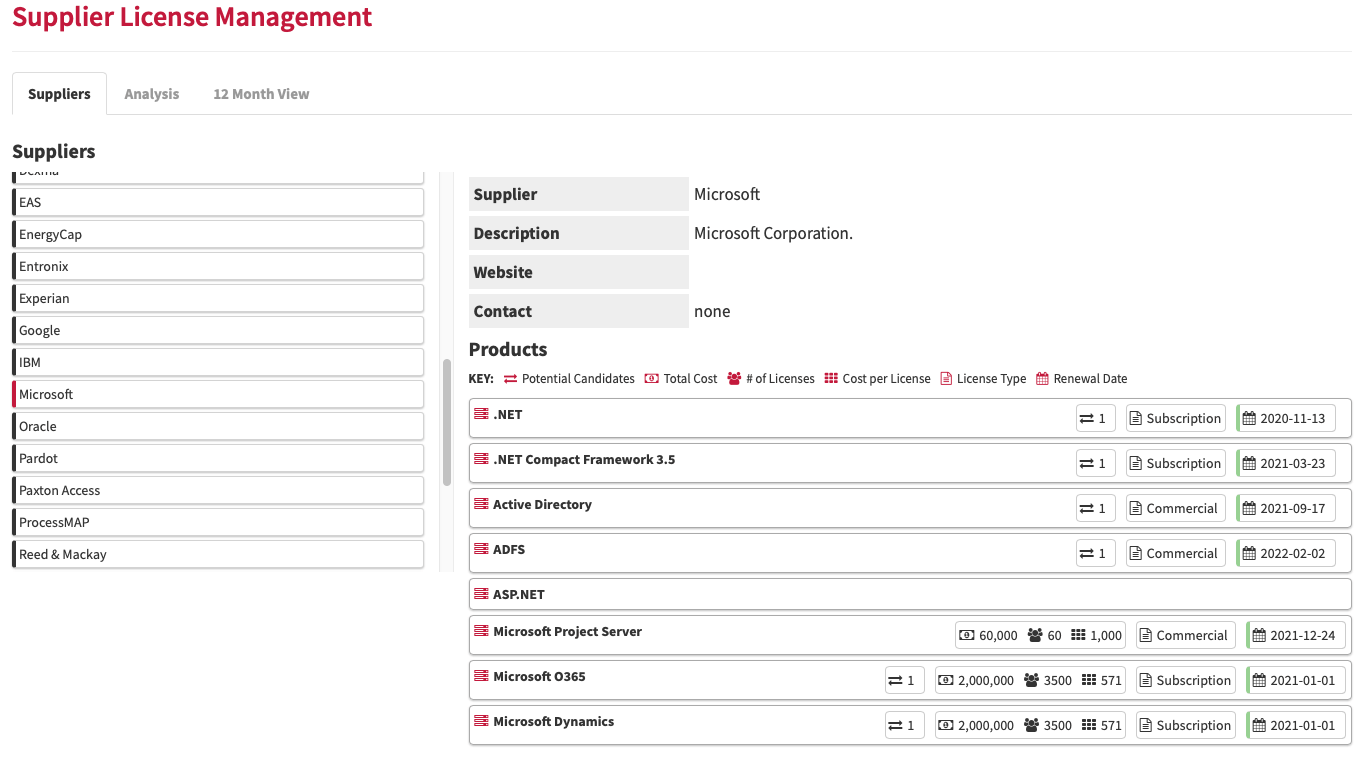The height and width of the screenshot is (778, 1364).
Task: Click the money icon on Microsoft Project Server row
Action: click(967, 636)
